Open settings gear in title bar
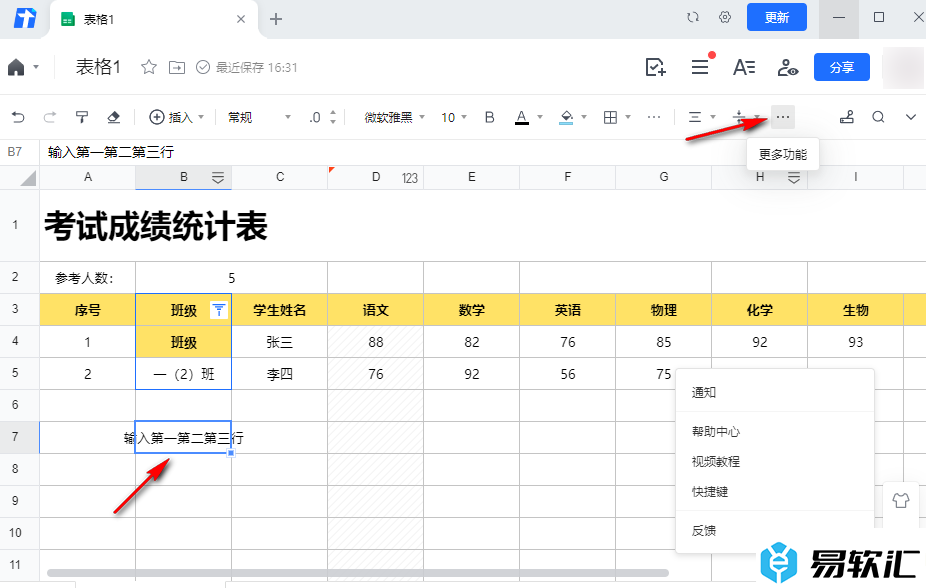Viewport: 926px width, 588px height. 725,18
